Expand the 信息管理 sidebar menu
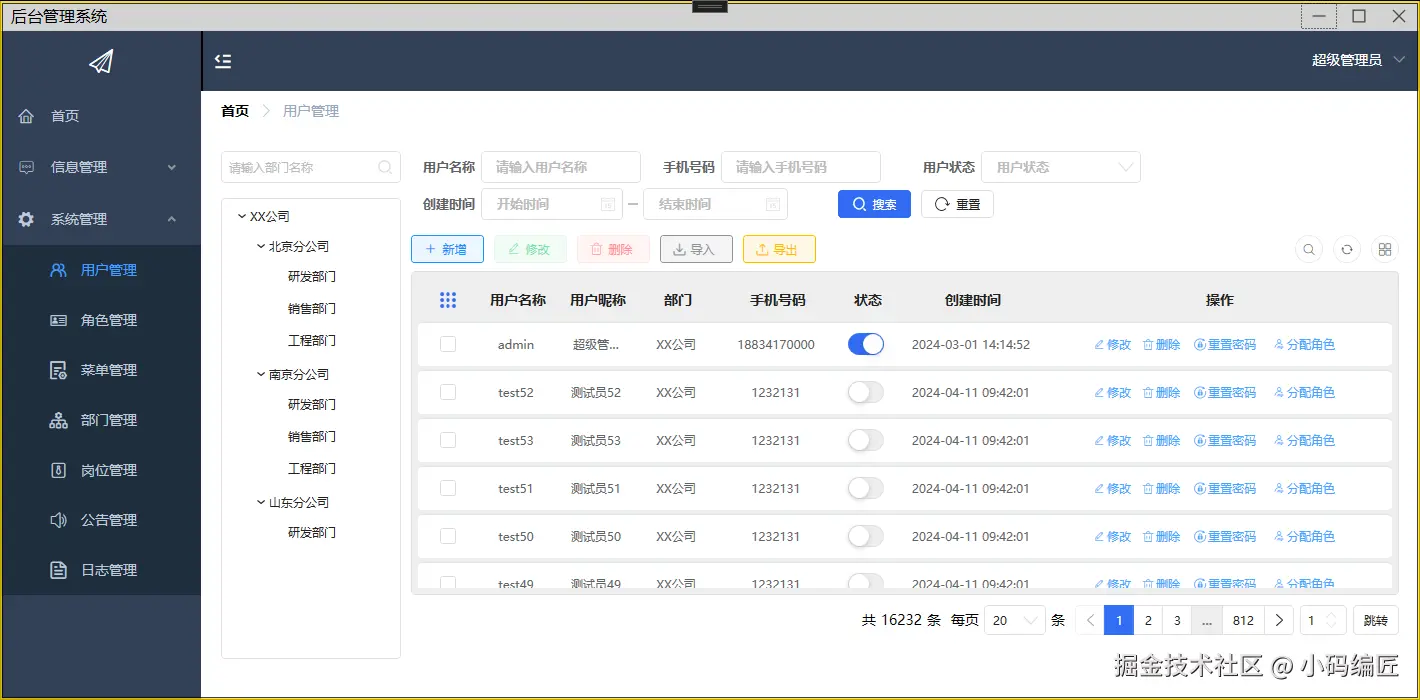 (100, 167)
